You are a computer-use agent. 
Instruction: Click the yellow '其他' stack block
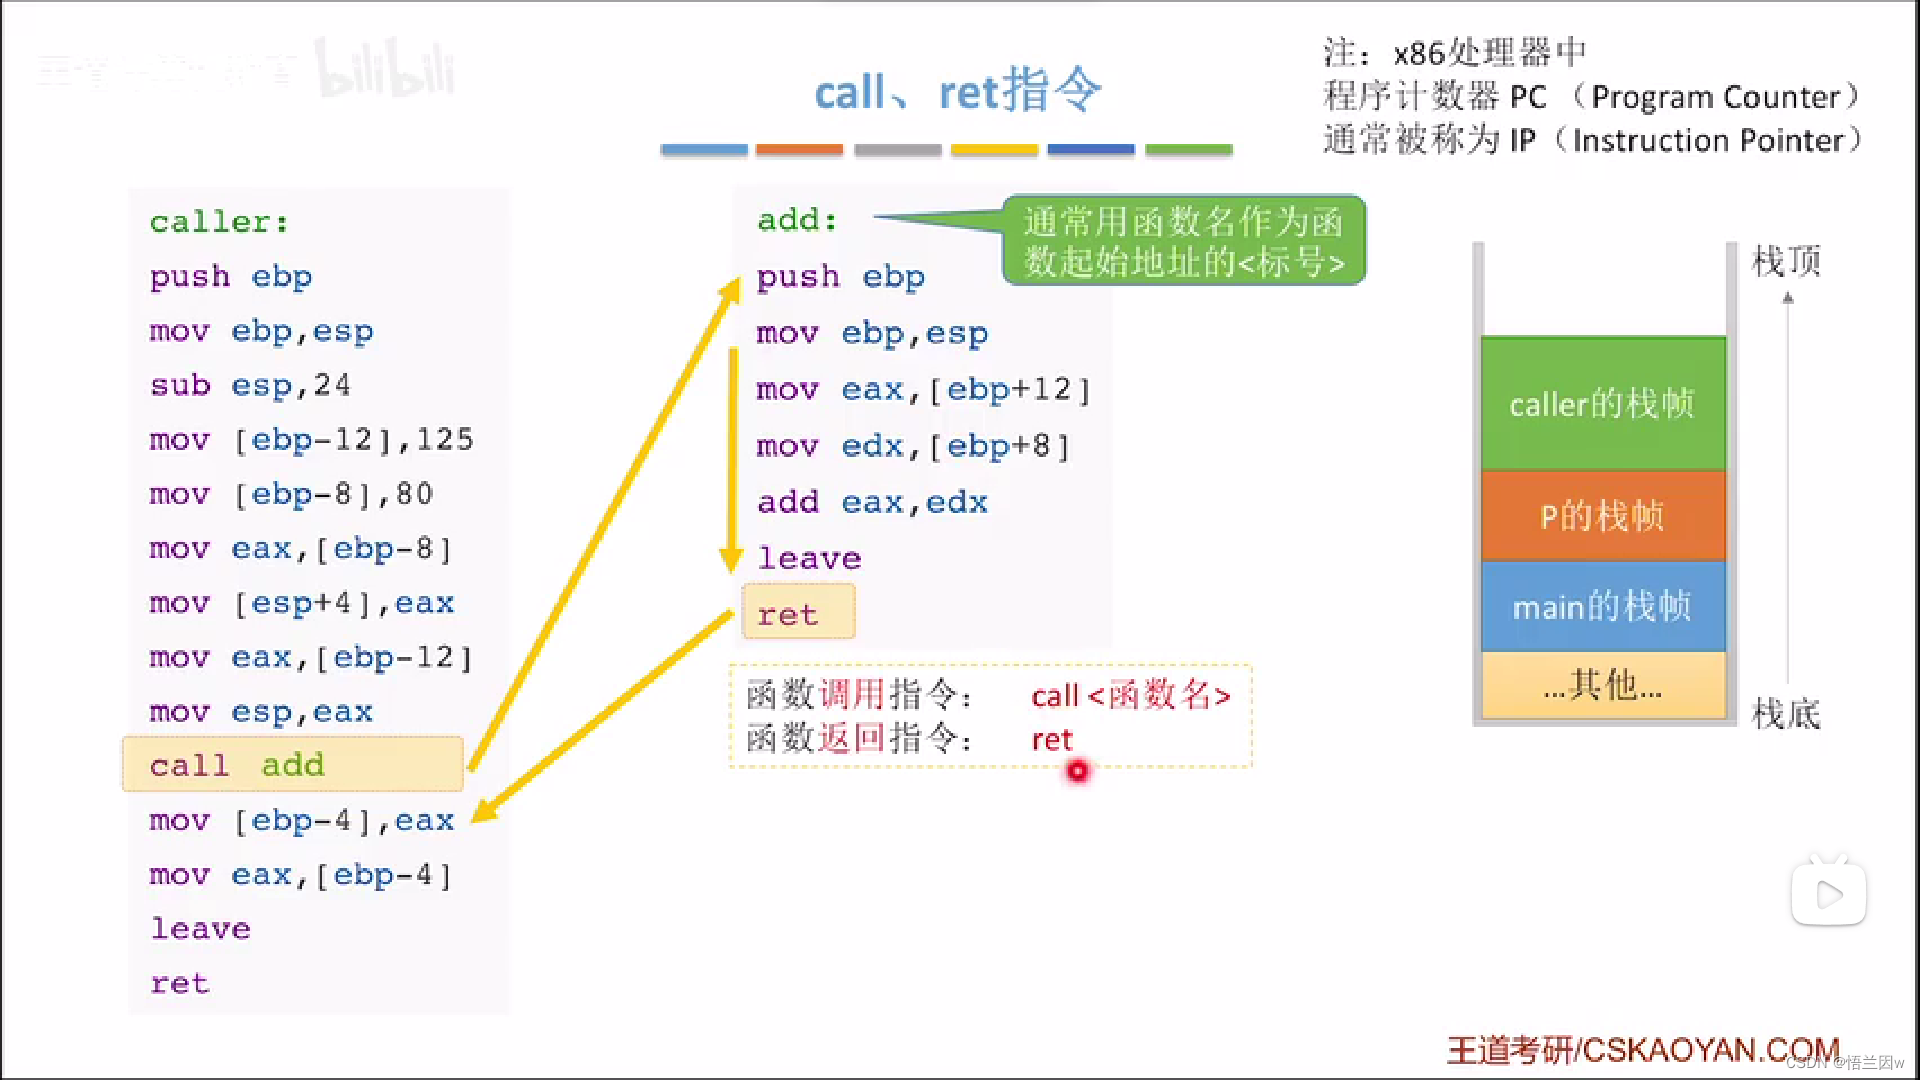pyautogui.click(x=1603, y=685)
